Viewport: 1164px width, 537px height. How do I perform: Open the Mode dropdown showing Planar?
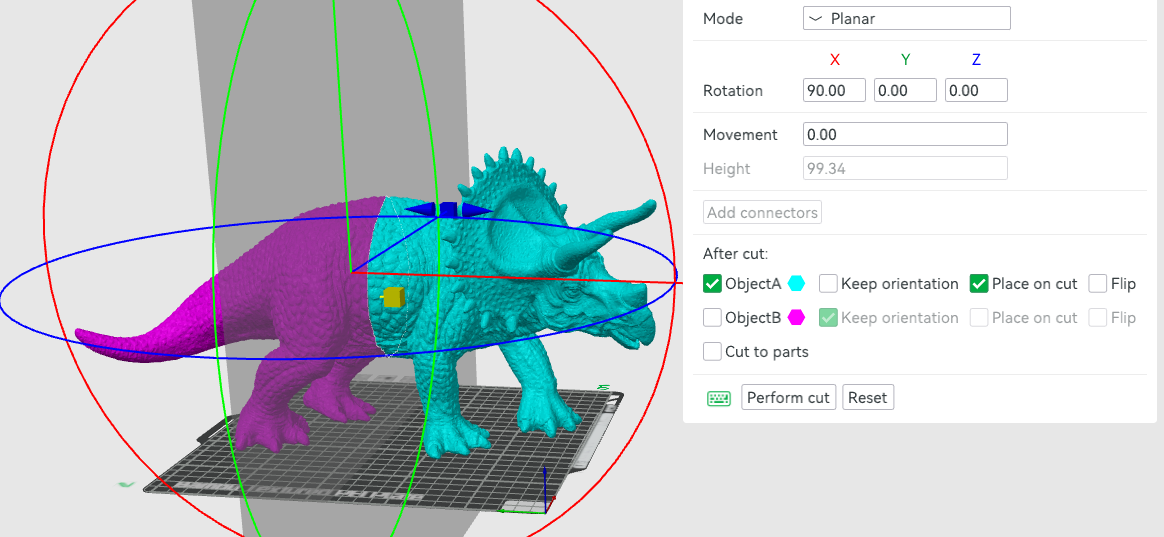tap(906, 18)
